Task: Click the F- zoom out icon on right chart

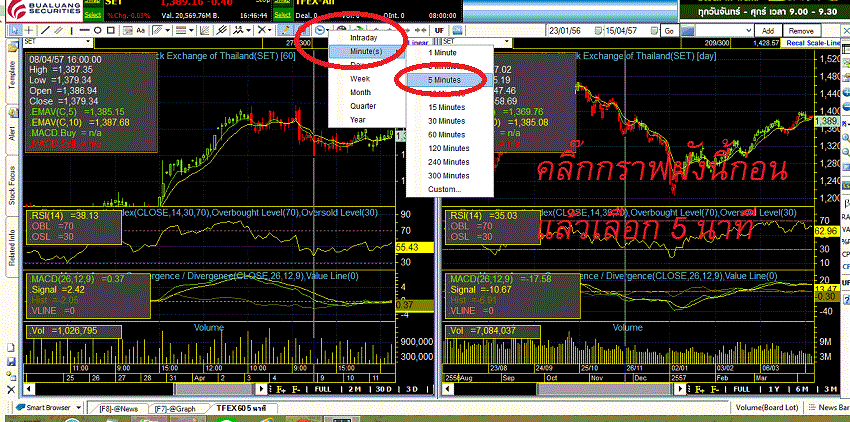Action: pyautogui.click(x=716, y=389)
